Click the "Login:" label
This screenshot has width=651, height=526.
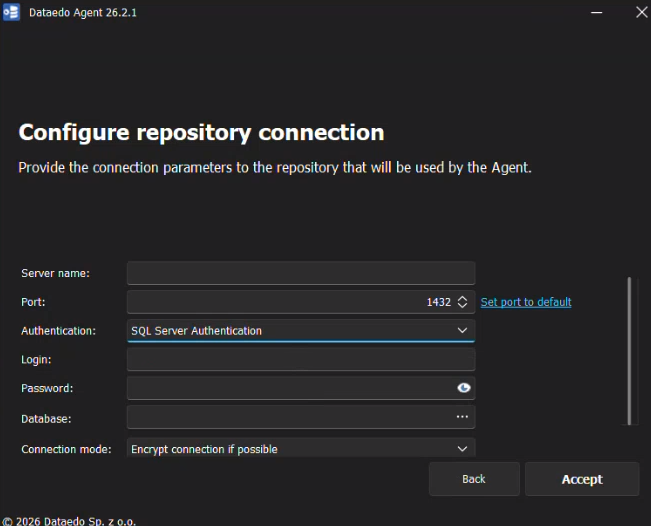click(36, 360)
